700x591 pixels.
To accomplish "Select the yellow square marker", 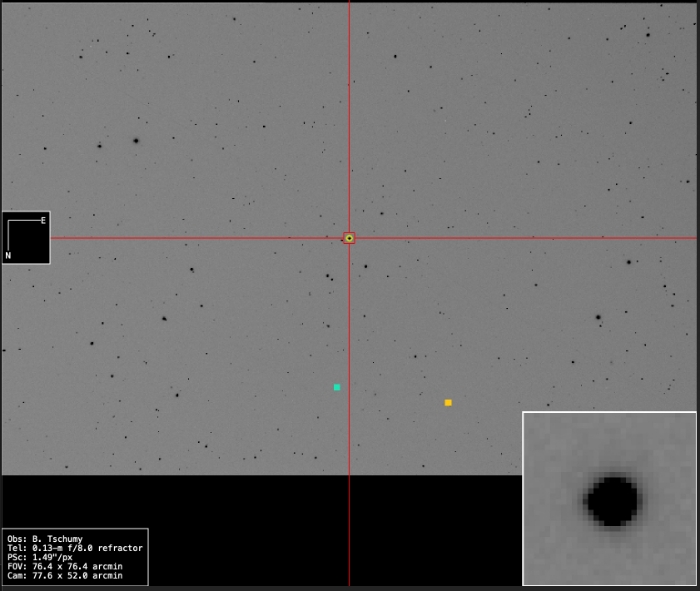I will click(x=448, y=403).
